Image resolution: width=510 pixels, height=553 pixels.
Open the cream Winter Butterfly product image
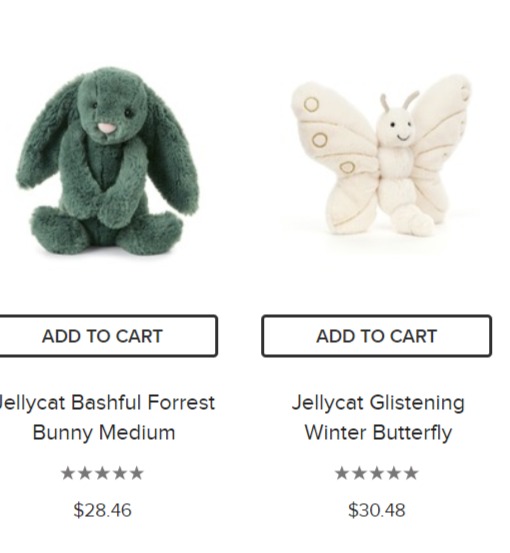tap(381, 156)
